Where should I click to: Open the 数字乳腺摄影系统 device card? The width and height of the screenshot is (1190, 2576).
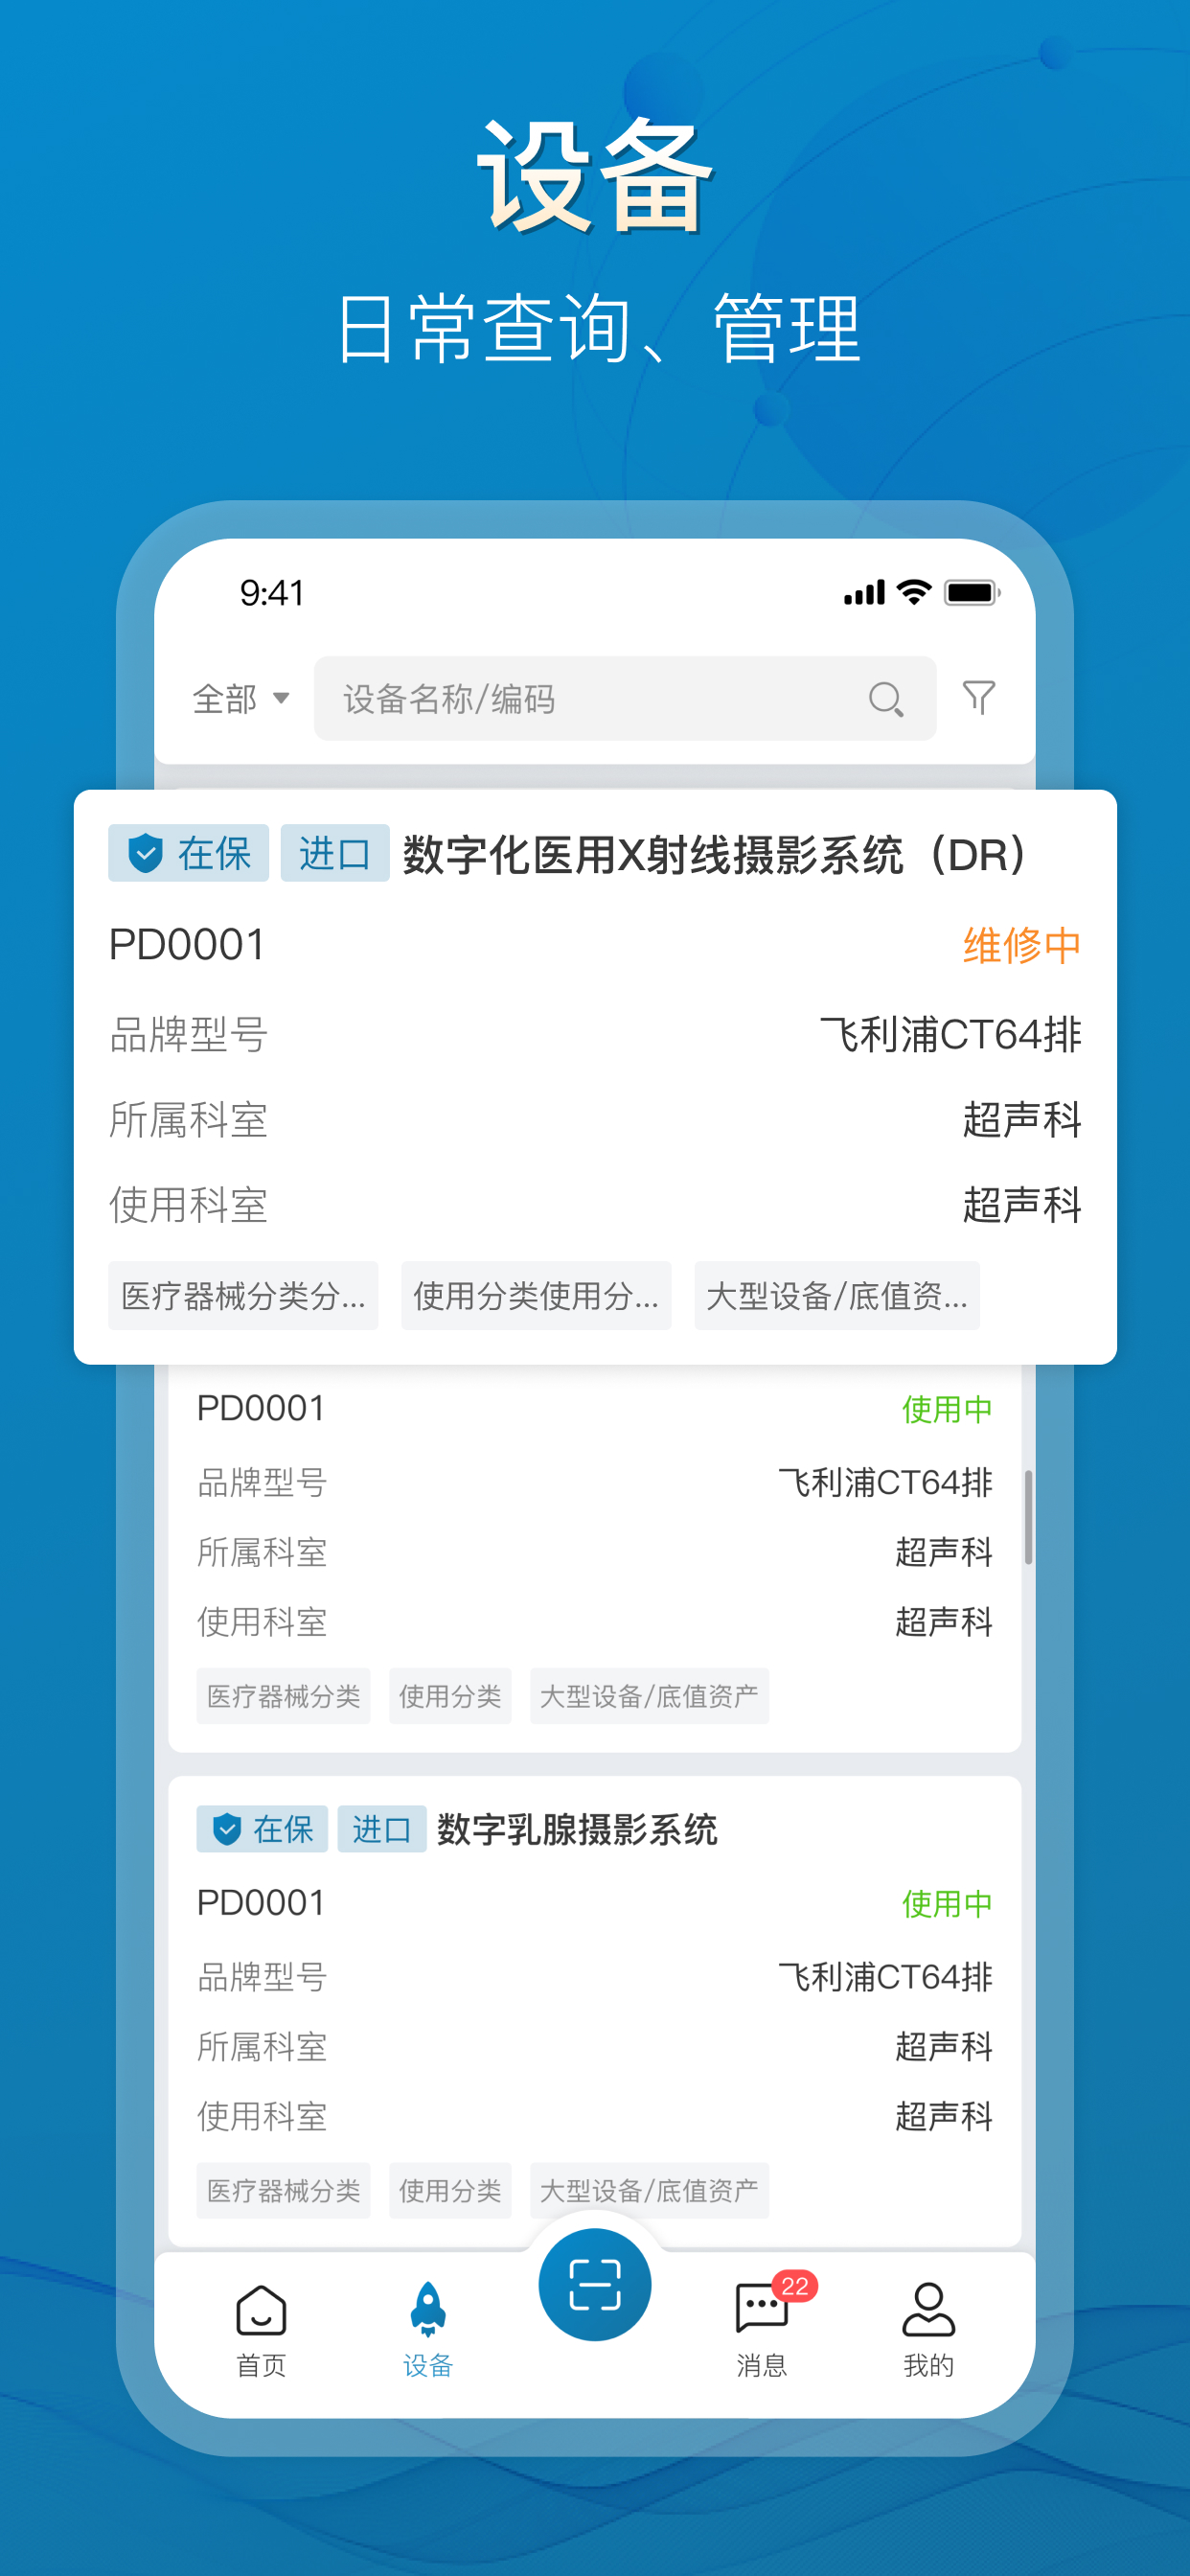pos(595,2012)
